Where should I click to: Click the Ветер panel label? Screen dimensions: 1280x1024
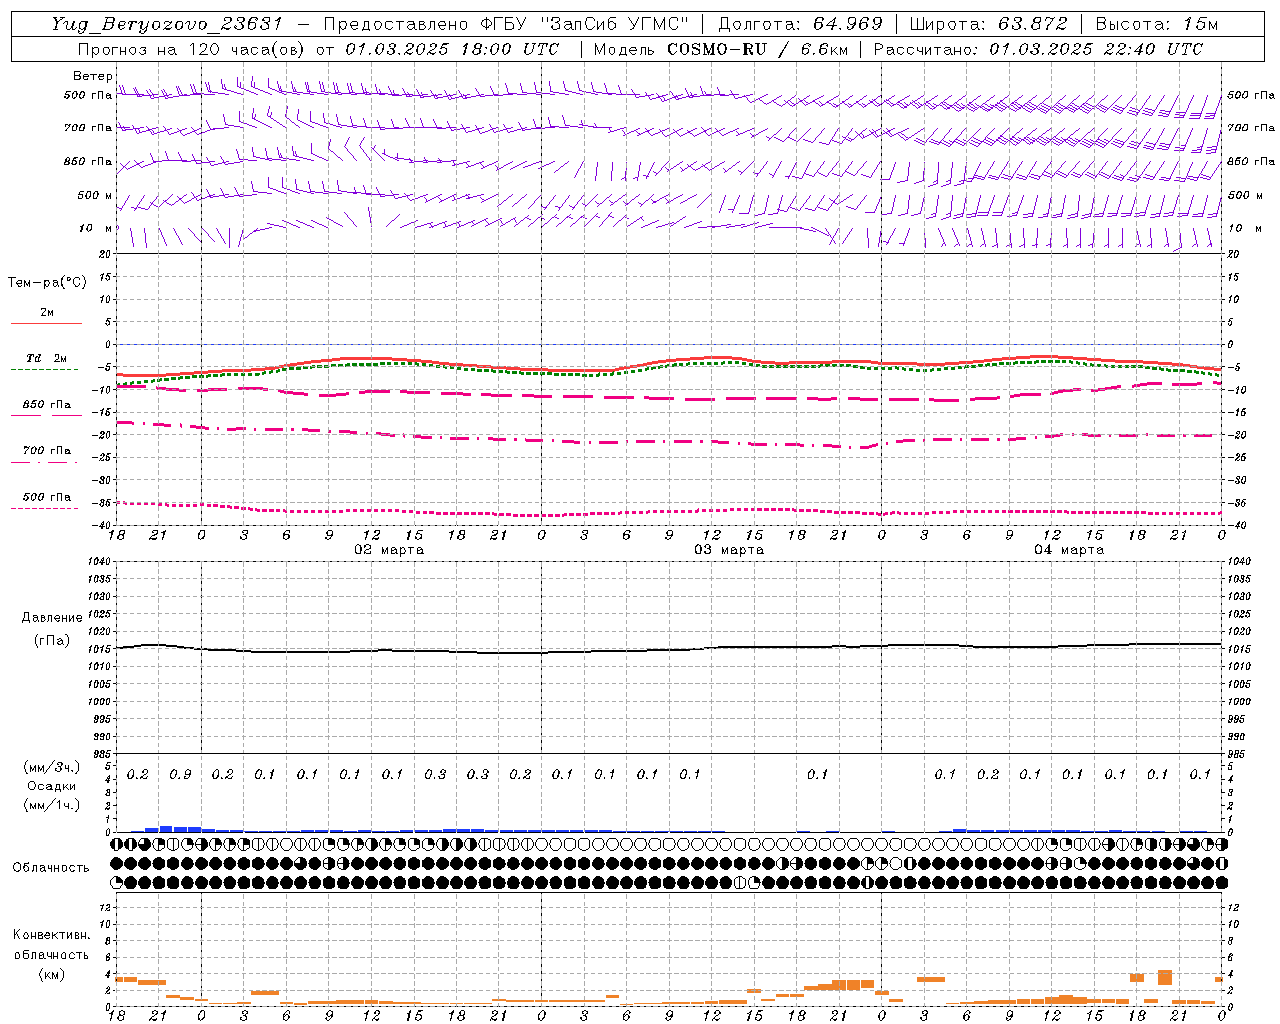click(92, 76)
